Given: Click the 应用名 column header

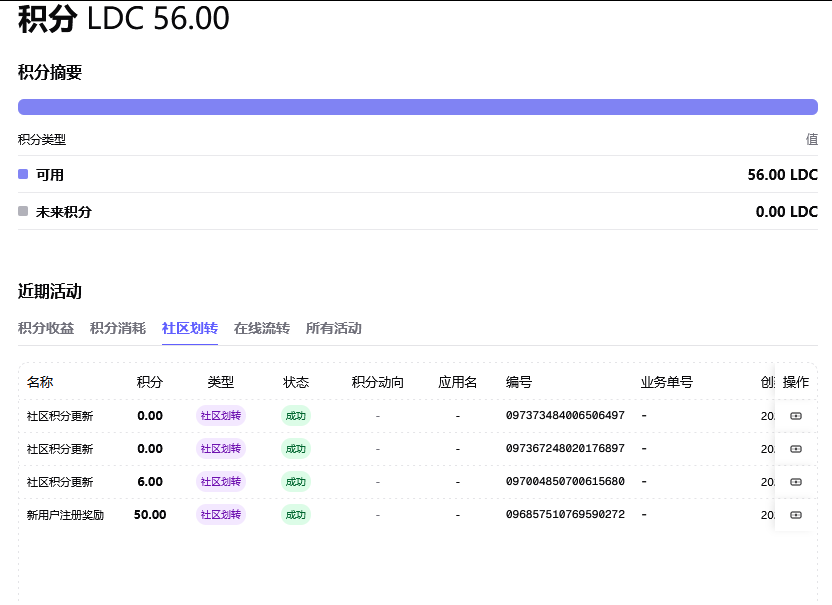Looking at the screenshot, I should (x=457, y=382).
